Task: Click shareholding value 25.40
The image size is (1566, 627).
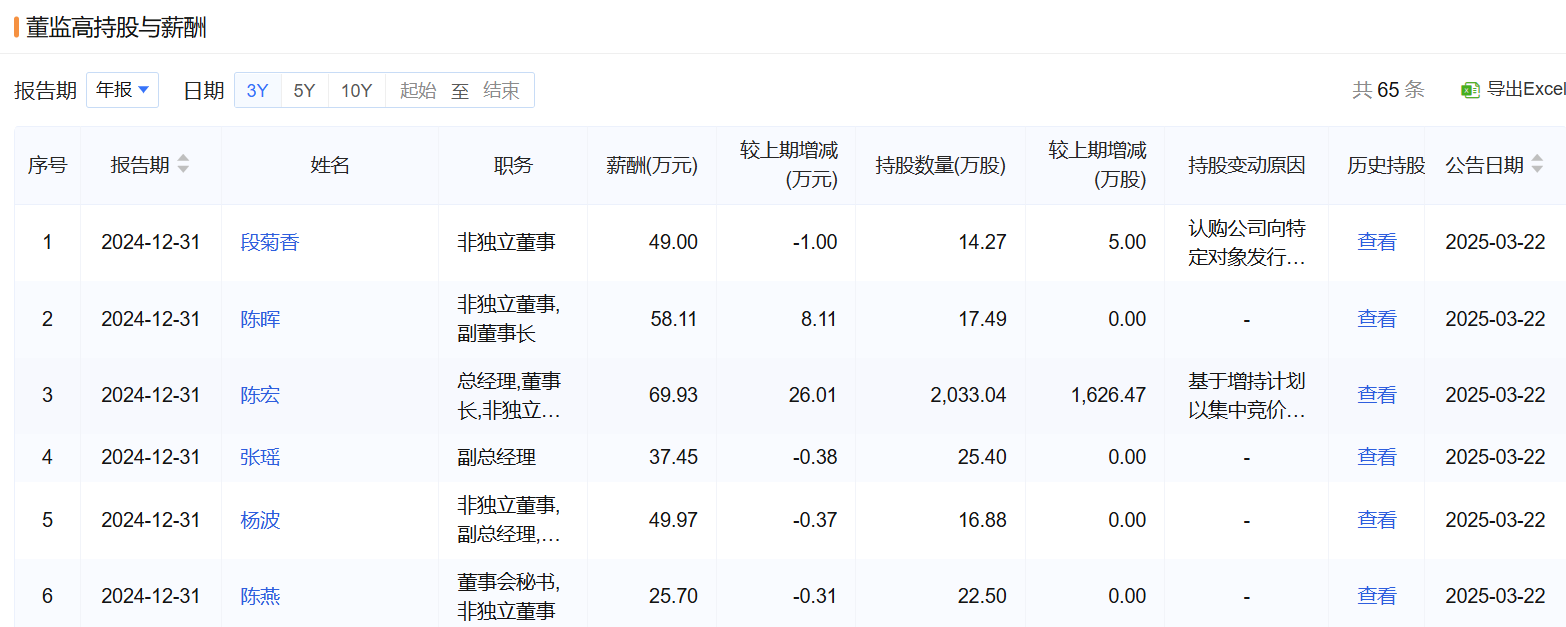Action: pyautogui.click(x=981, y=457)
